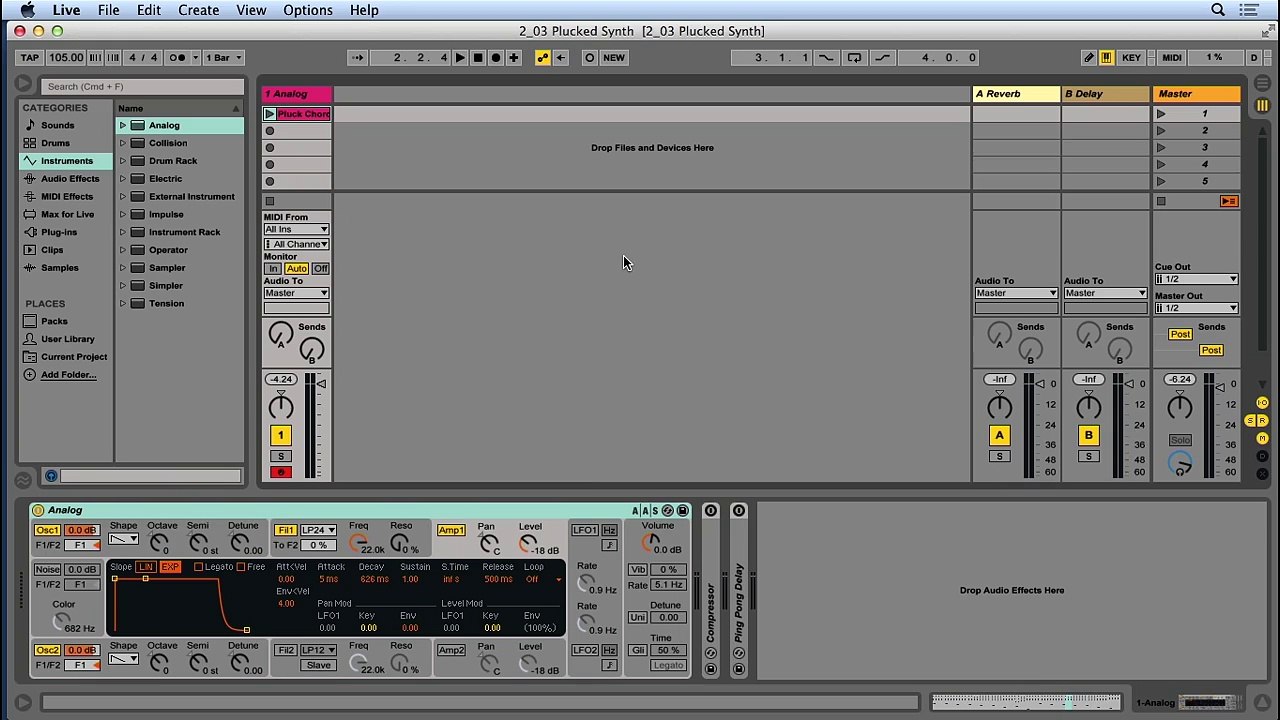Open the Create menu
The image size is (1280, 720).
click(198, 10)
